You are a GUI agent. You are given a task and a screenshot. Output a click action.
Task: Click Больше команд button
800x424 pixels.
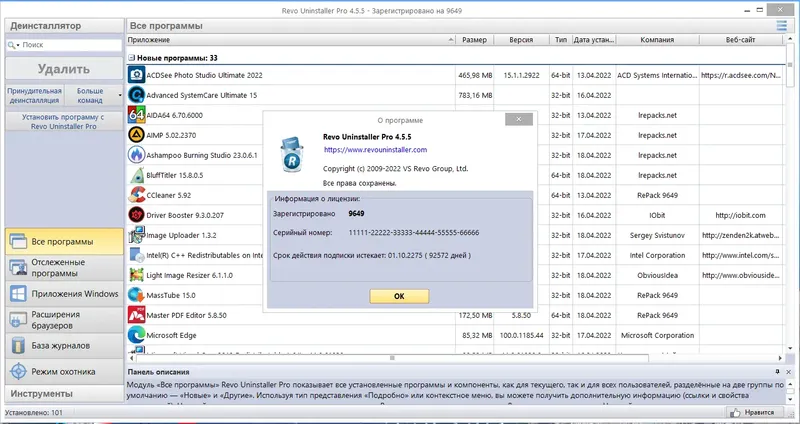coord(90,95)
